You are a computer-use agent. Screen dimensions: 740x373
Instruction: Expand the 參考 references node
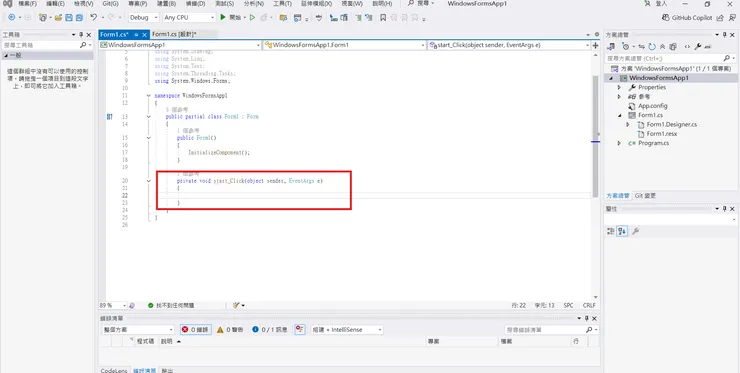click(x=619, y=96)
